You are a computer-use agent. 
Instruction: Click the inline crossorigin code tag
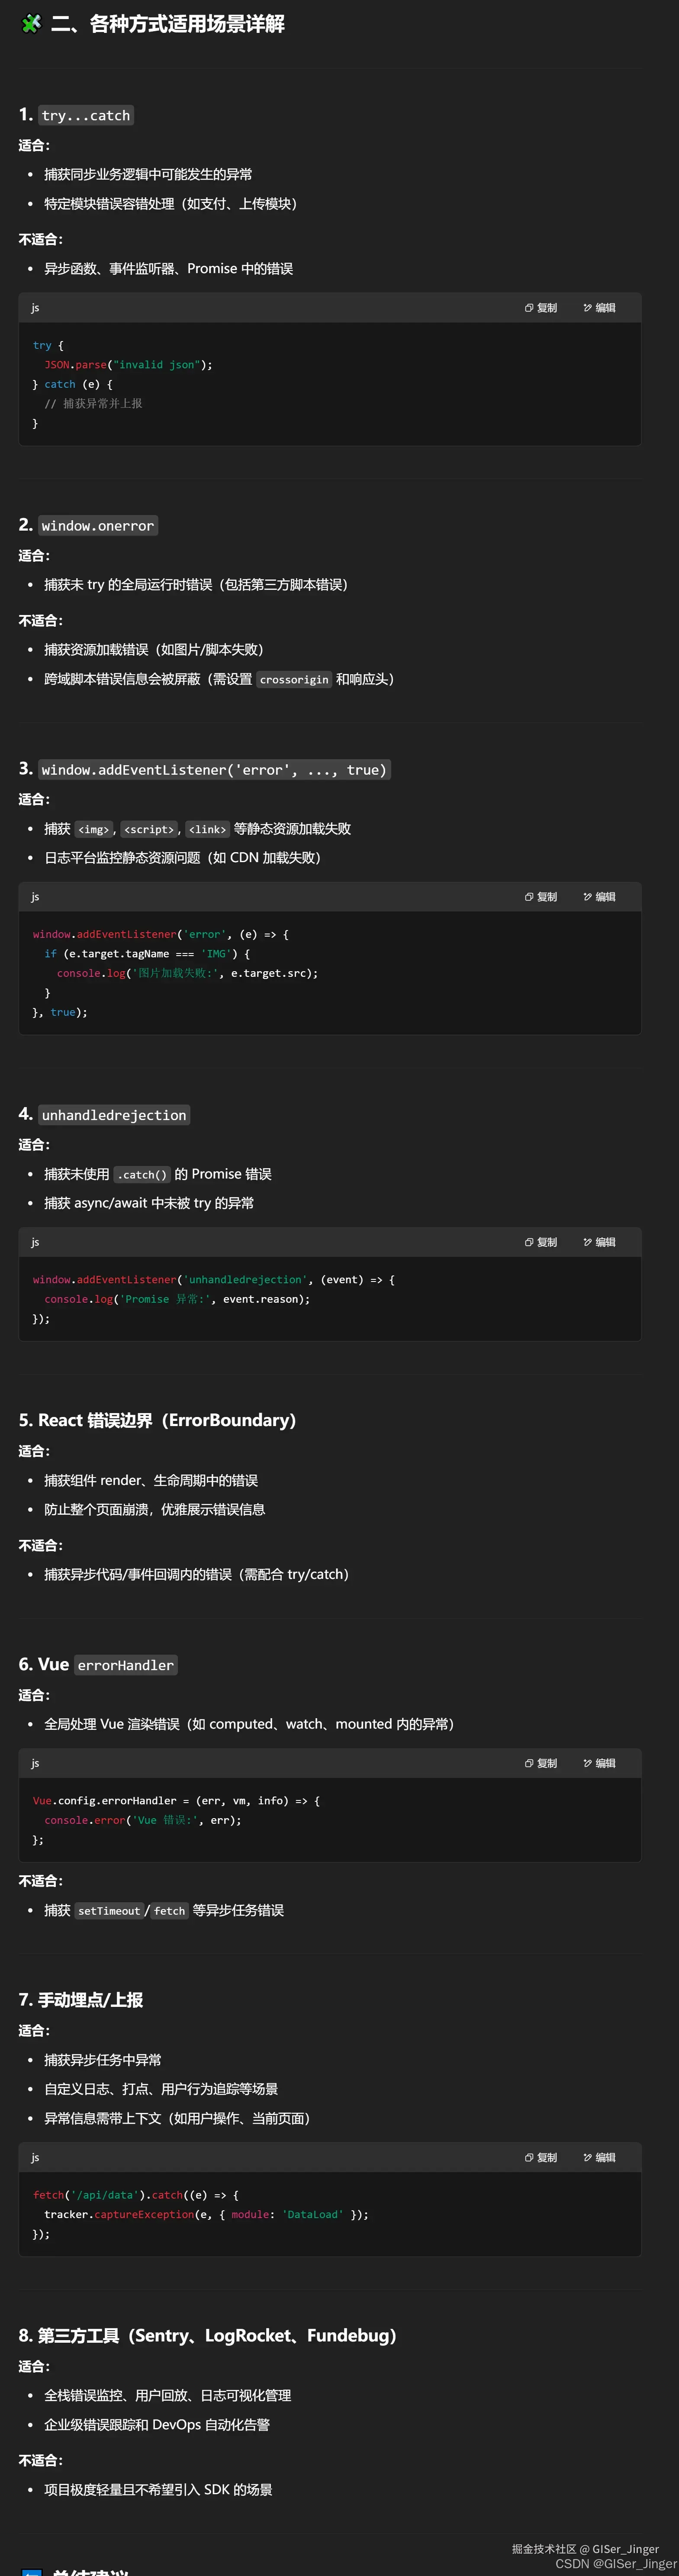[294, 680]
